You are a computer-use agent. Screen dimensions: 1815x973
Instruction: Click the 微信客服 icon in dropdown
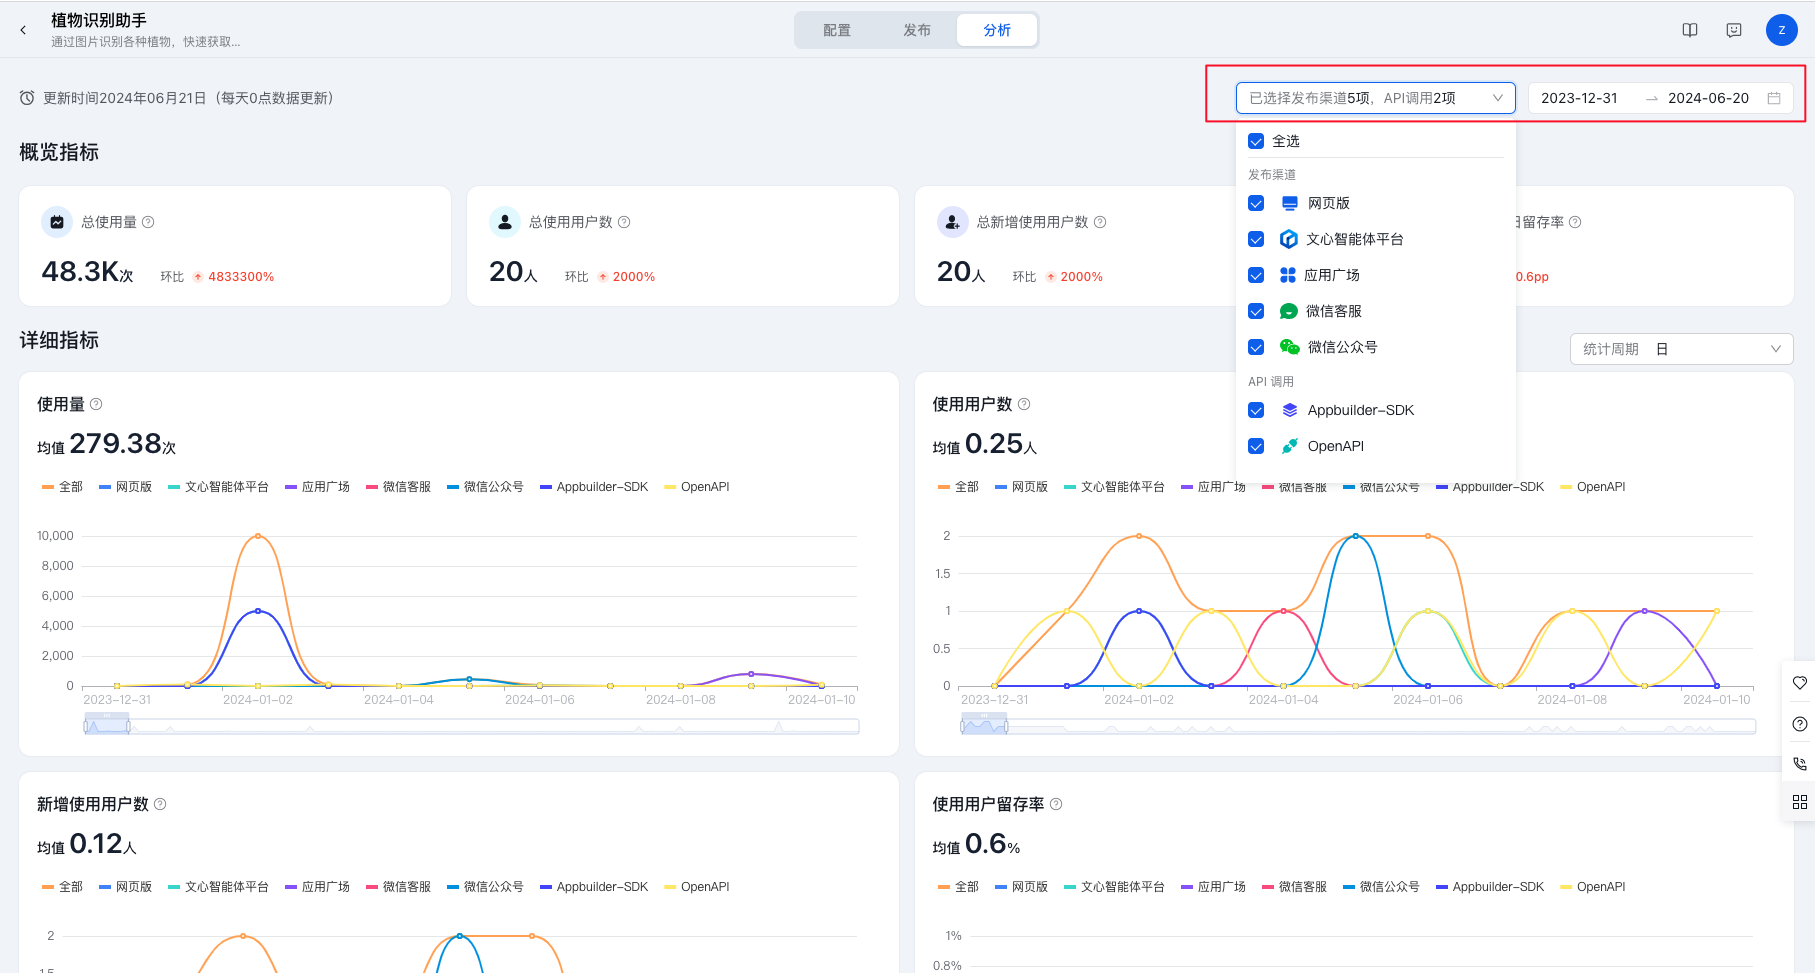coord(1289,311)
